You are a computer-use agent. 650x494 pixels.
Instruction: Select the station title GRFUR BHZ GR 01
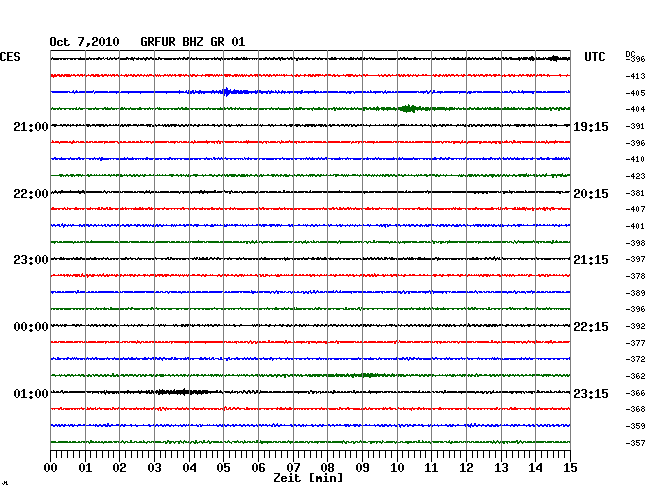[193, 42]
